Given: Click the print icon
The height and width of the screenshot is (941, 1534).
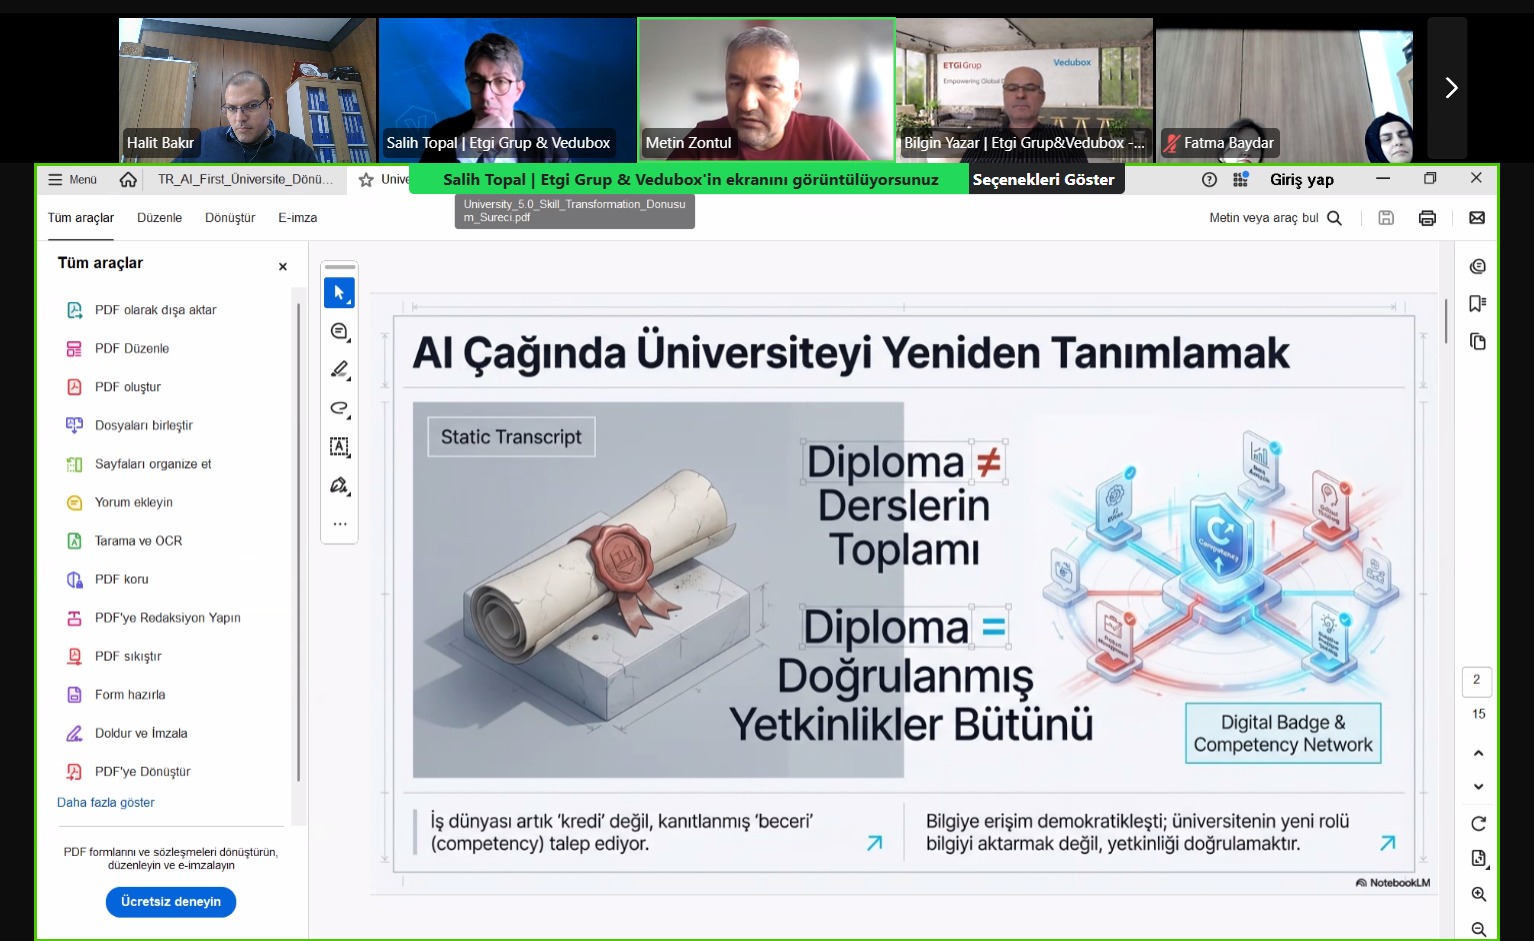Looking at the screenshot, I should [1427, 218].
